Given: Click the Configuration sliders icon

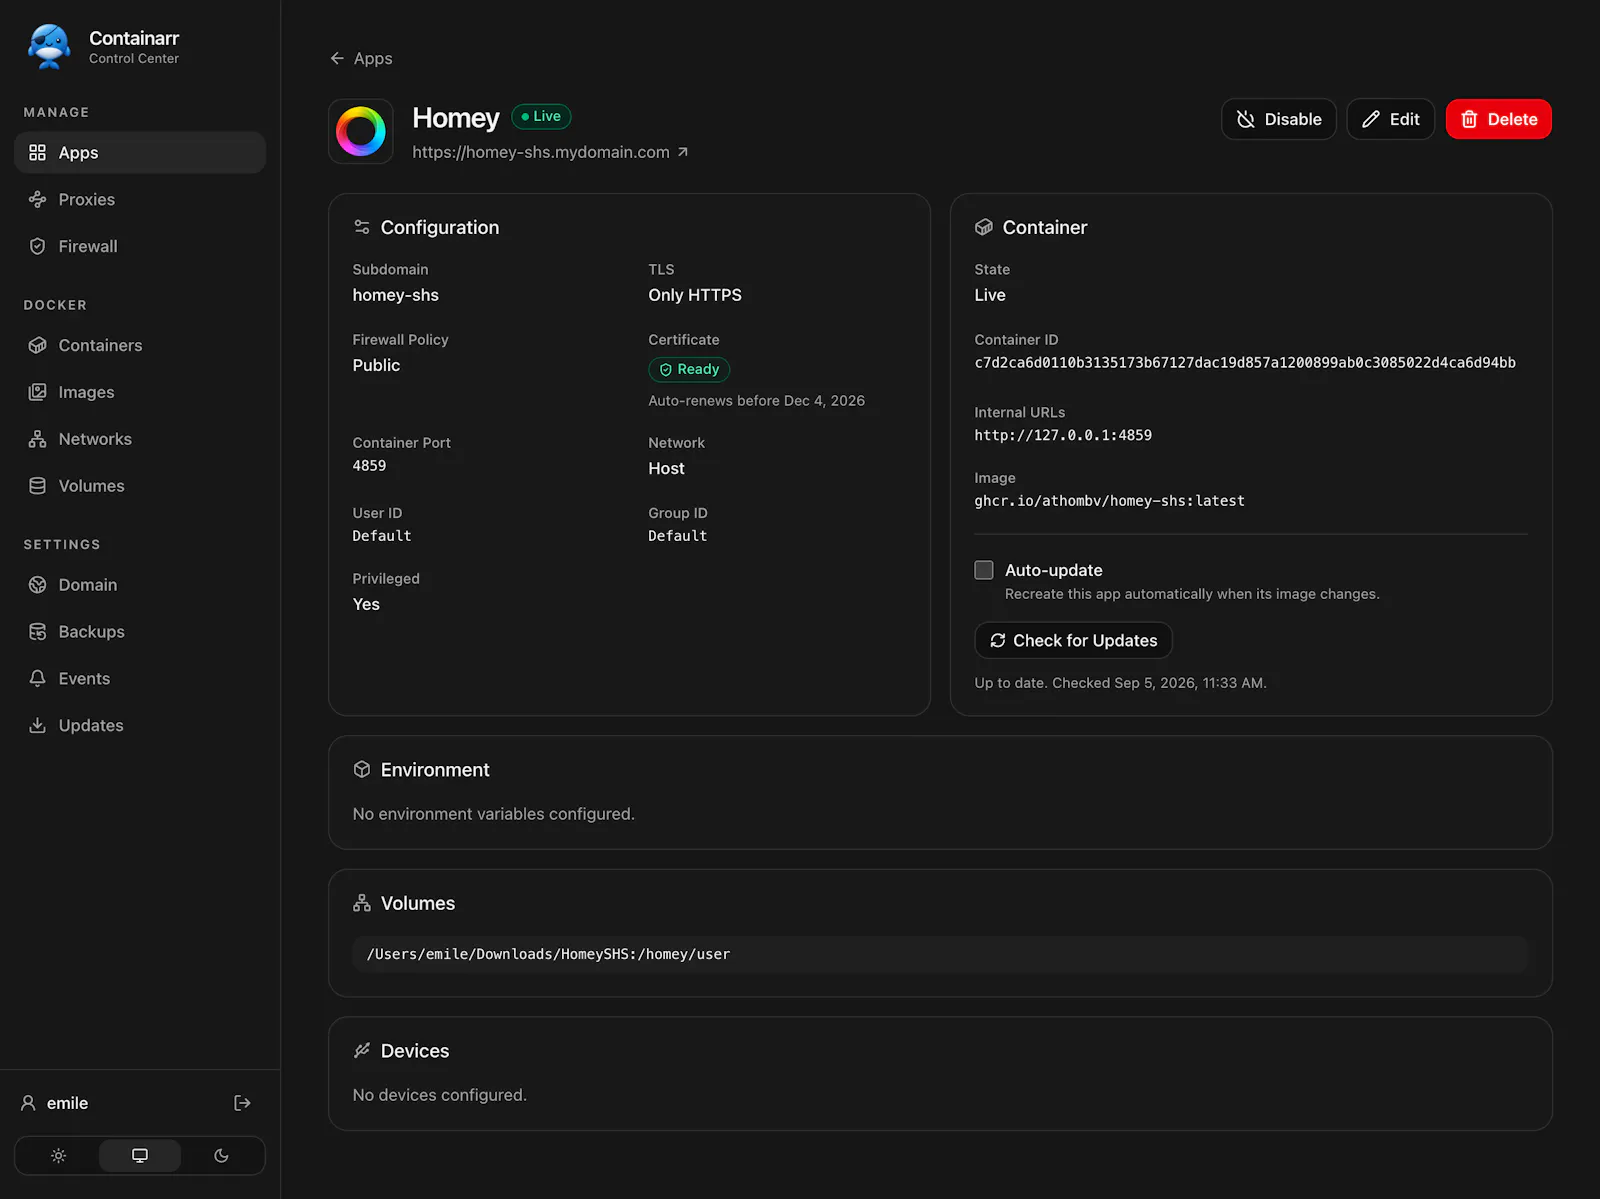Looking at the screenshot, I should tap(362, 227).
